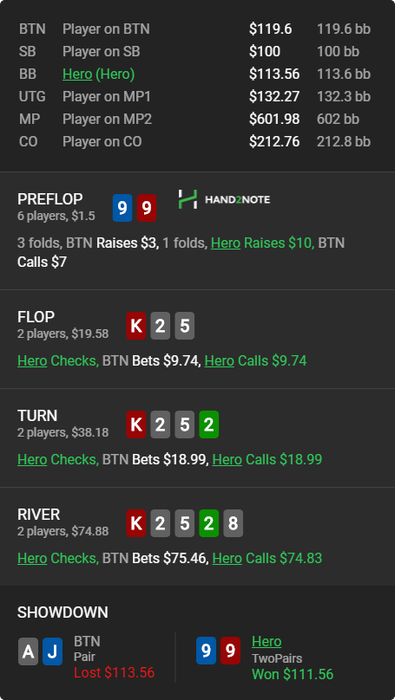395x700 pixels.
Task: Click Hero's red 9 card at showdown
Action: click(x=230, y=651)
